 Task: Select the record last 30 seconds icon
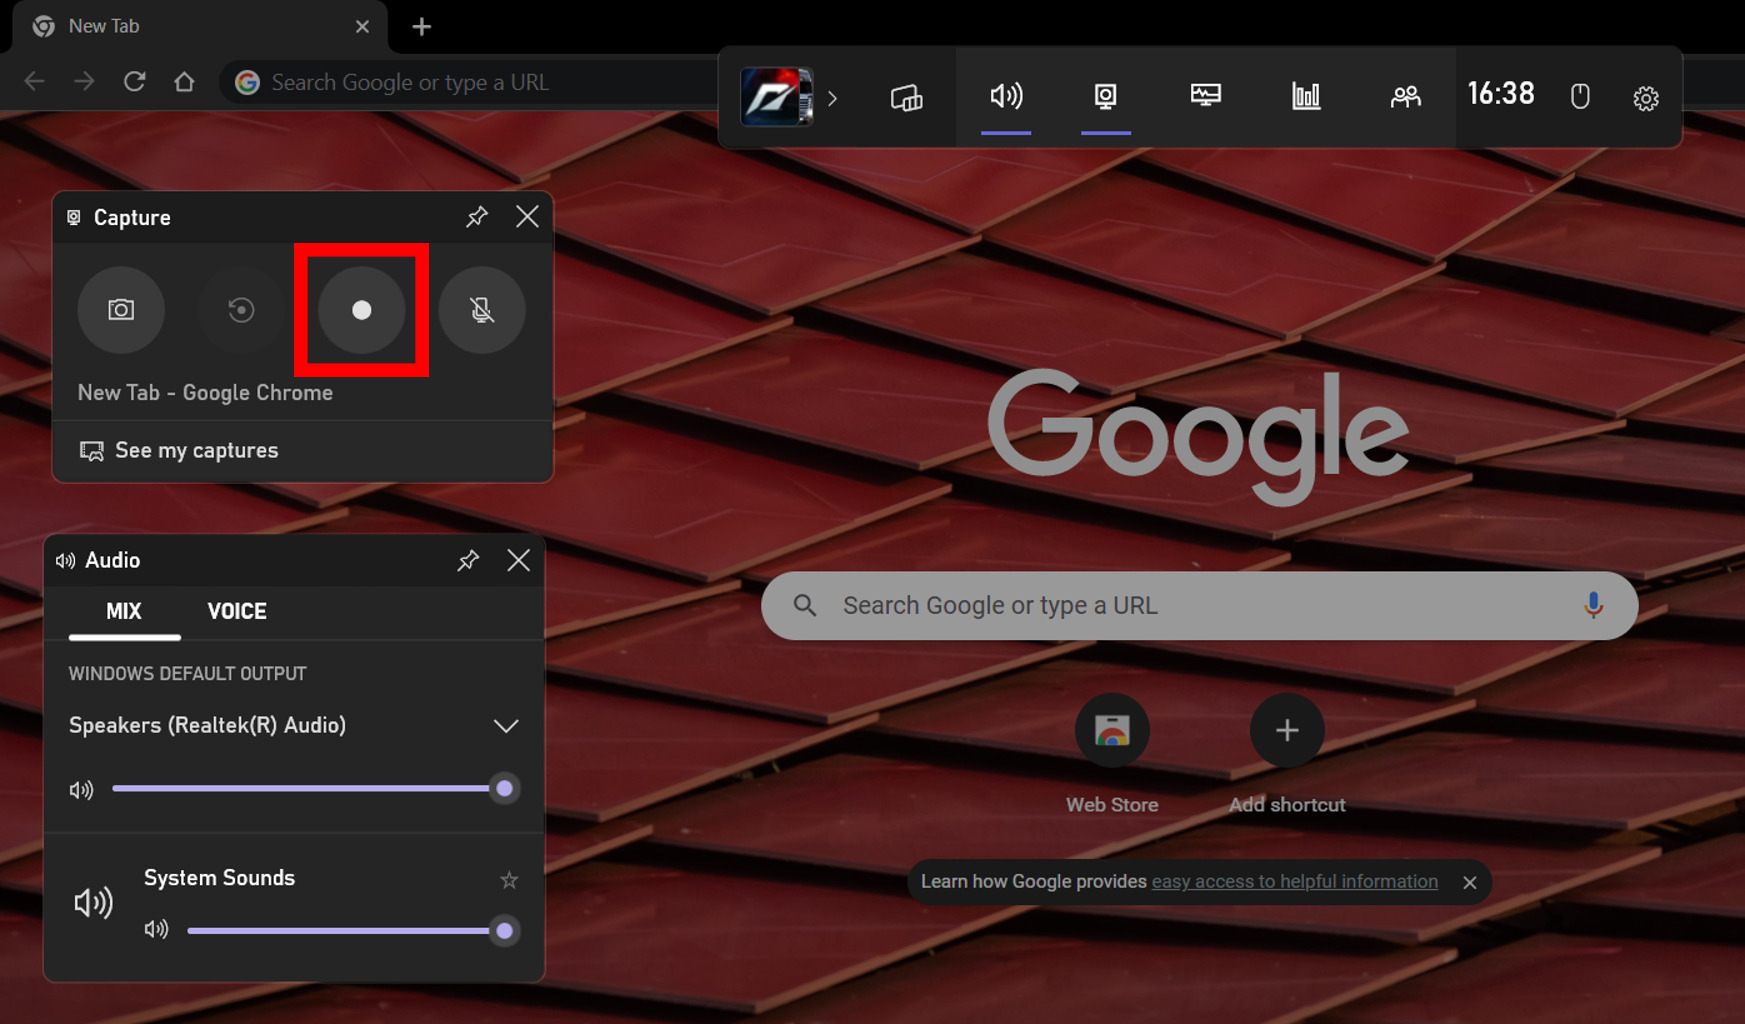coord(240,310)
